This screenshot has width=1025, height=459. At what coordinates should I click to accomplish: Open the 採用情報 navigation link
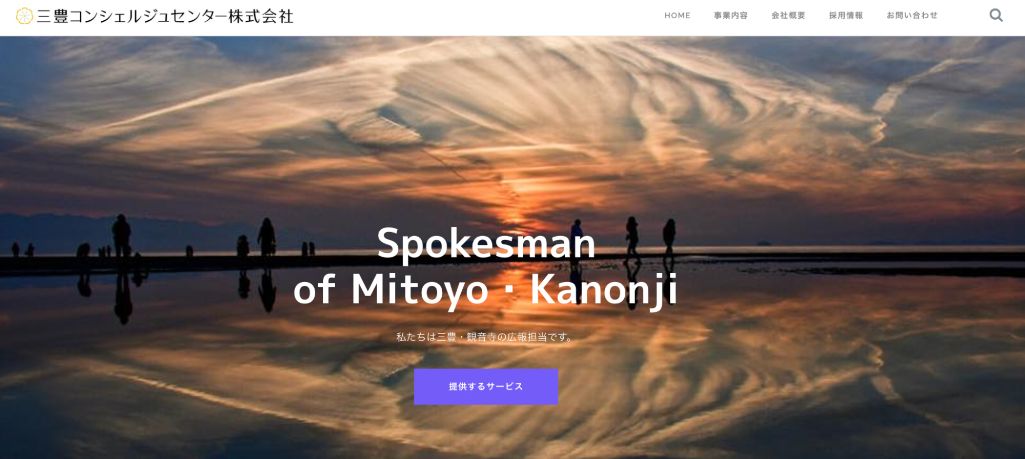[846, 16]
